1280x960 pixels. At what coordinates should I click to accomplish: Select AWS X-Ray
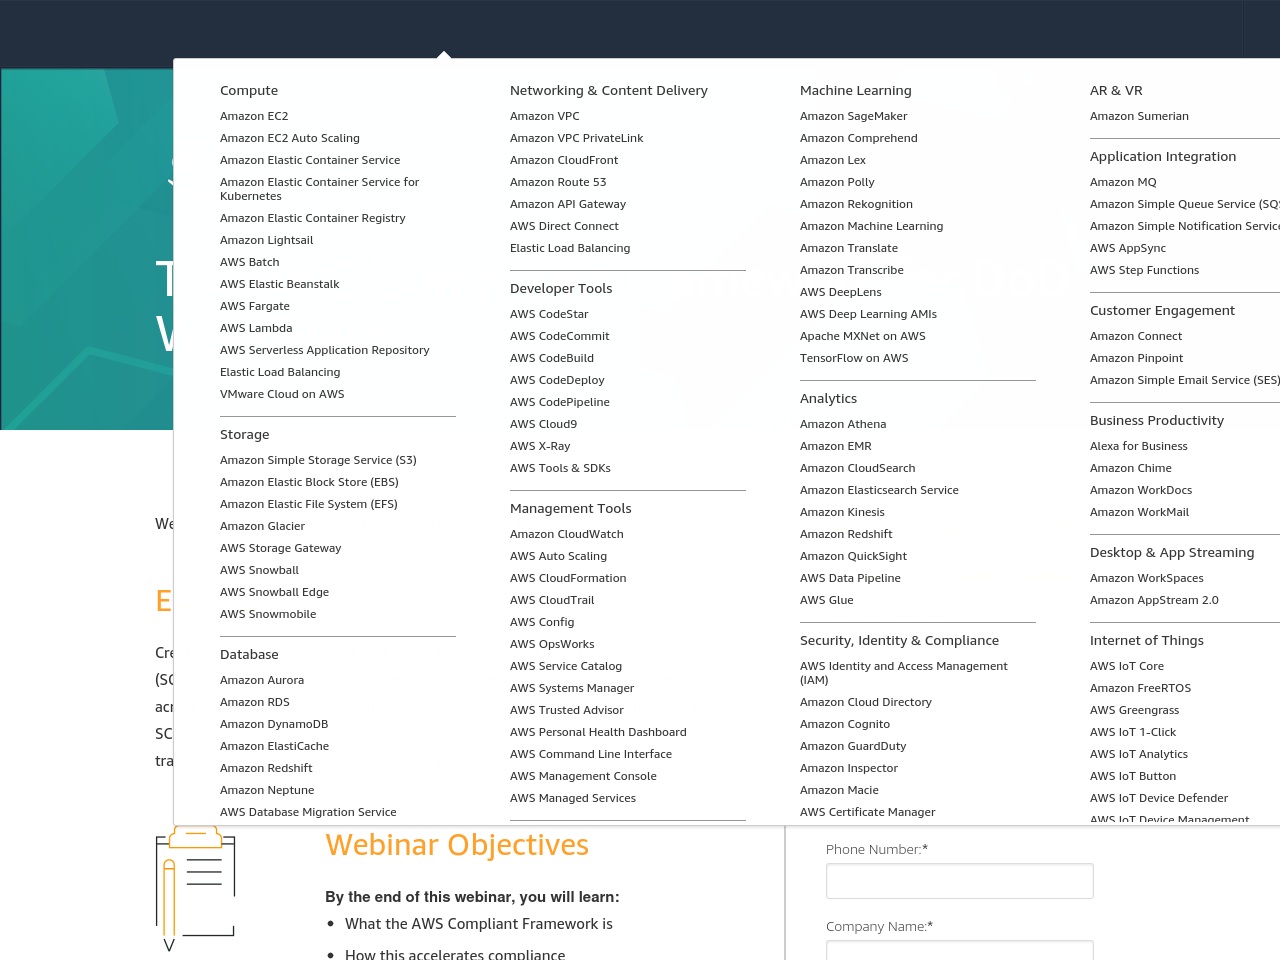[540, 446]
